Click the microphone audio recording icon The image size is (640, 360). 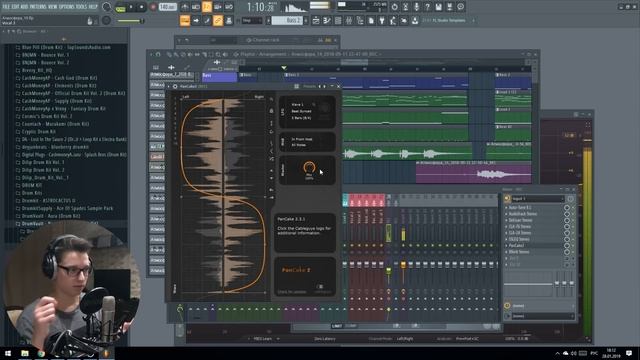[416, 7]
